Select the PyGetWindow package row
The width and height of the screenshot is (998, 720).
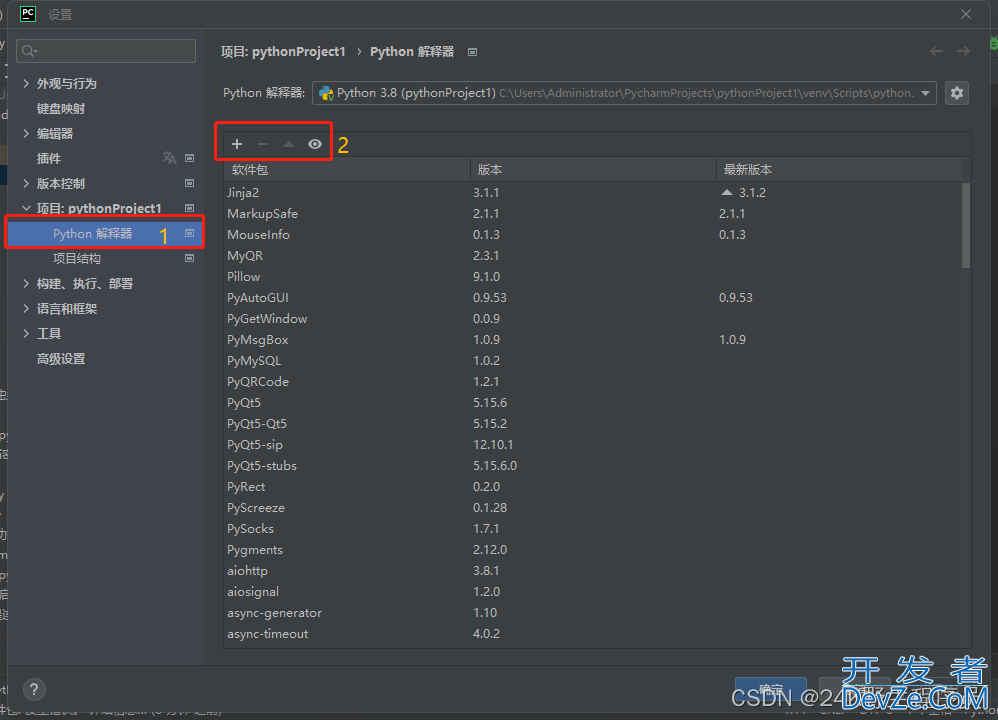coord(593,318)
